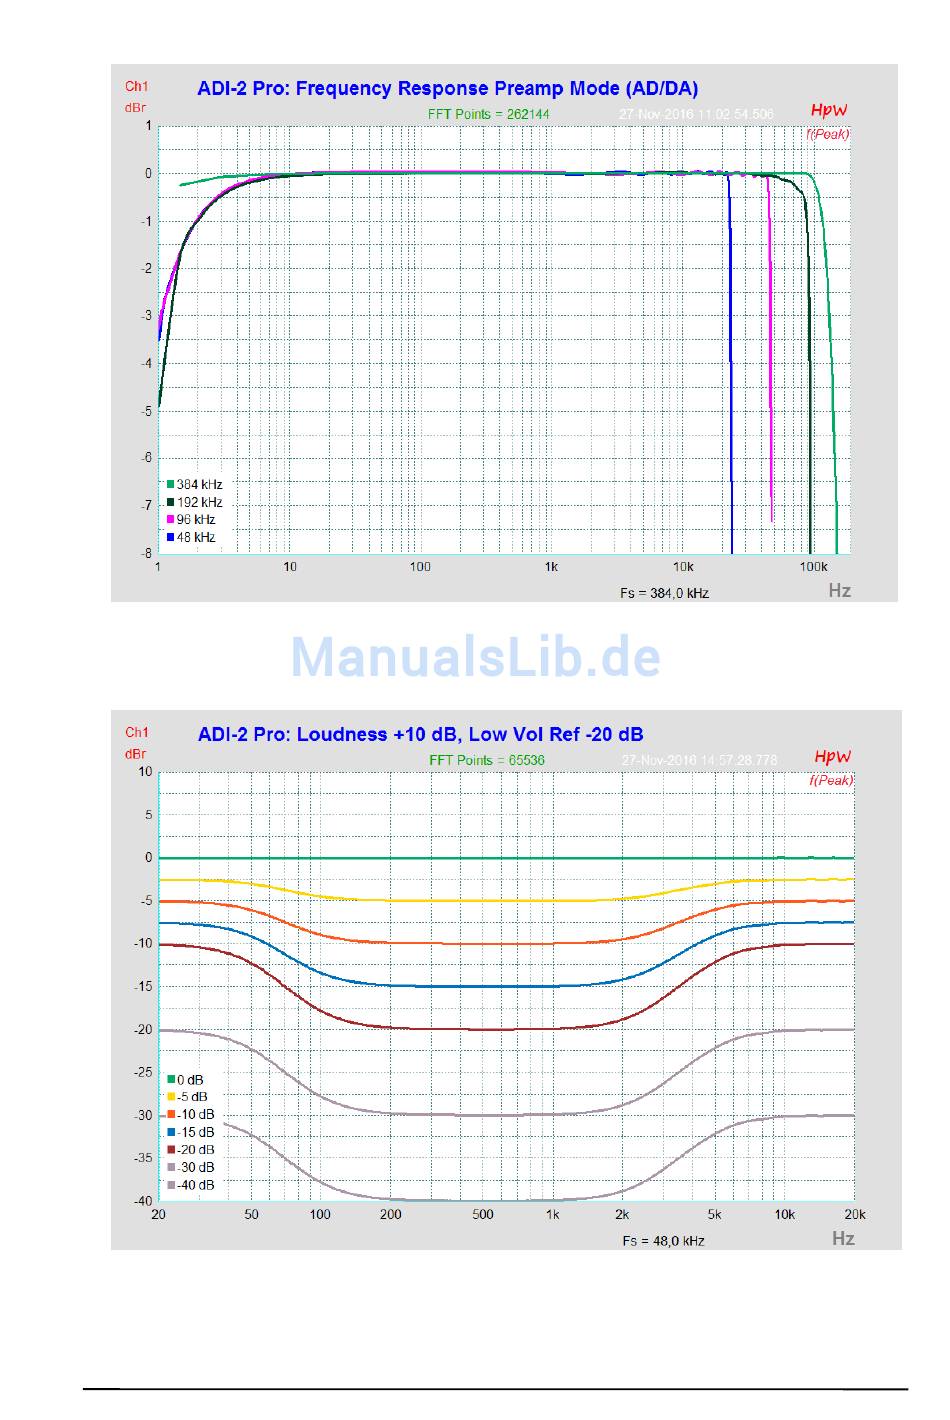This screenshot has width=950, height=1420.
Task: Click the "384 kHz" legend label text
Action: (x=200, y=485)
